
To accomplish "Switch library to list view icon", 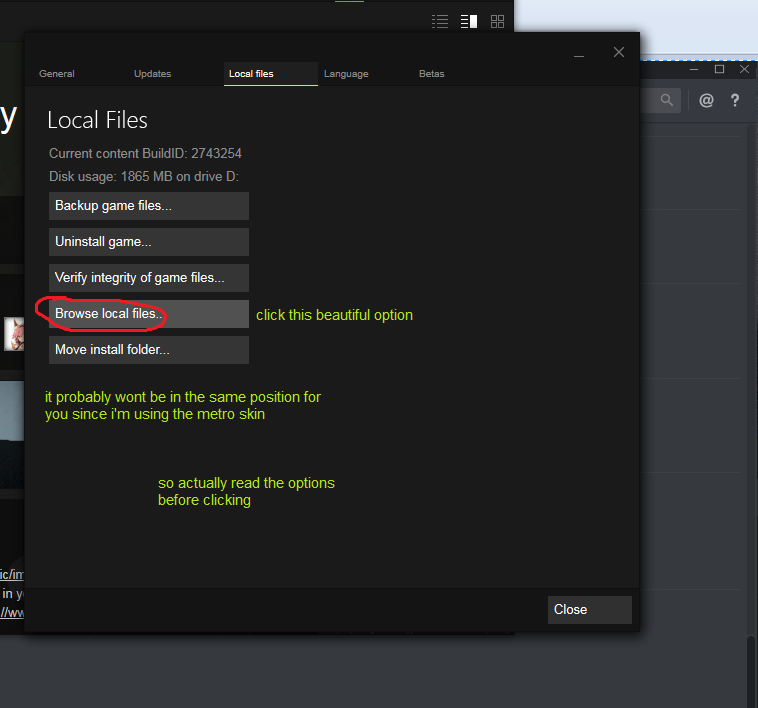I will 440,21.
